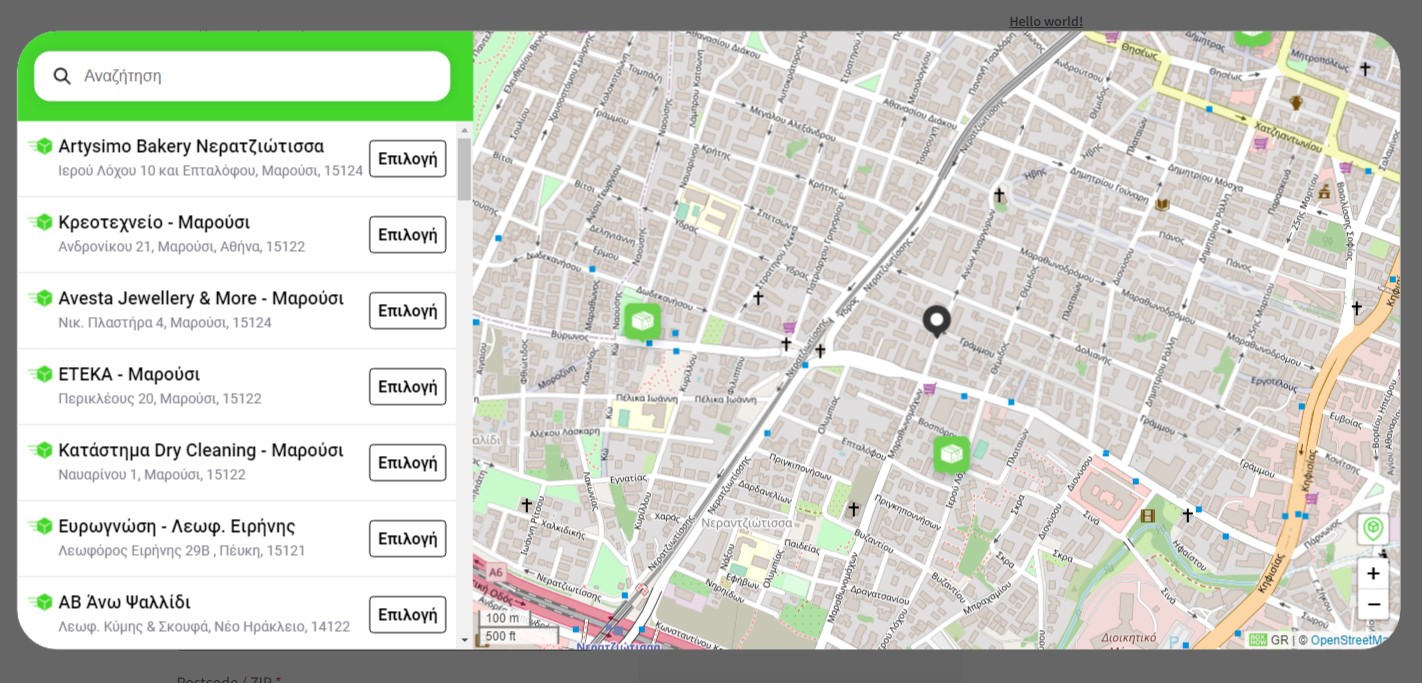Click the list scrollbar down arrow

(x=464, y=640)
